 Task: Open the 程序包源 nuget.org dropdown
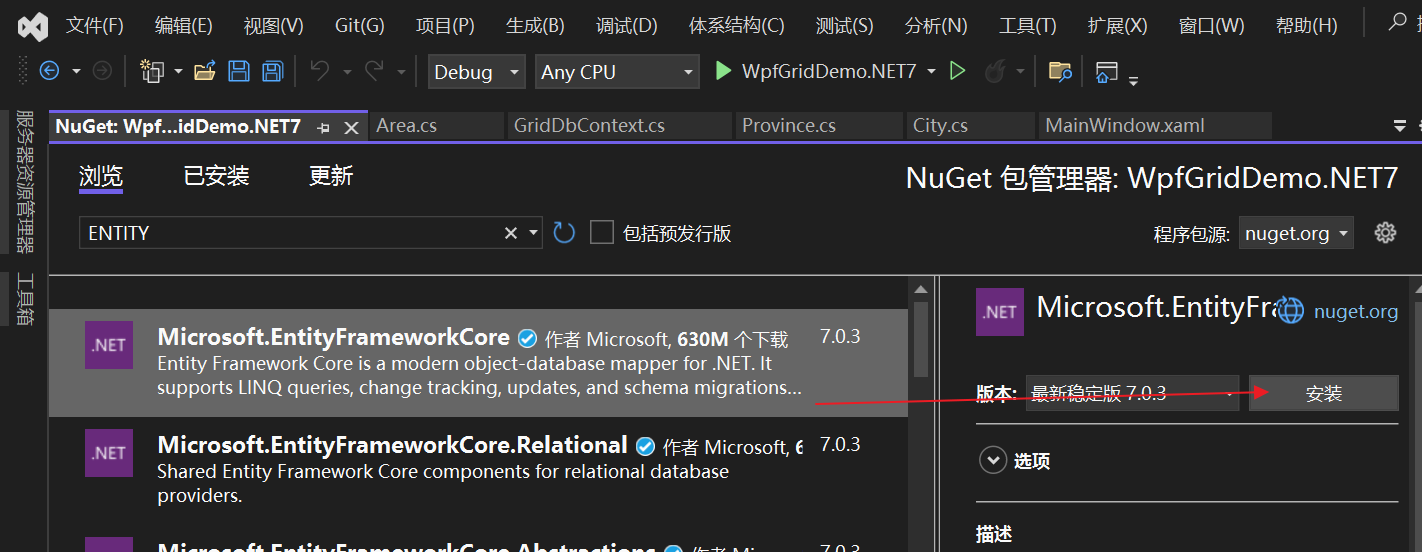[x=1296, y=233]
